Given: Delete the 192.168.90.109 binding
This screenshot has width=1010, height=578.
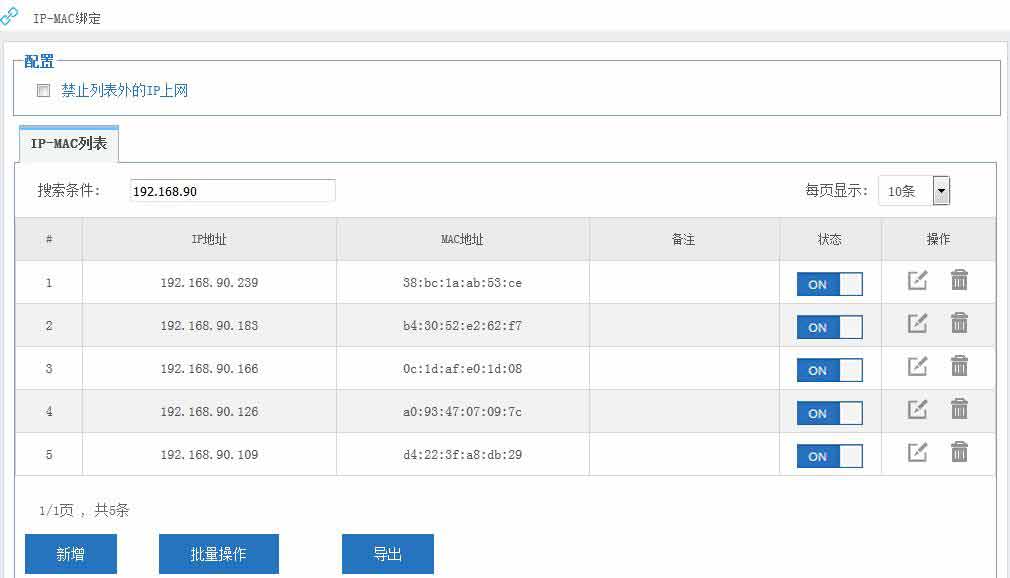Looking at the screenshot, I should point(959,453).
